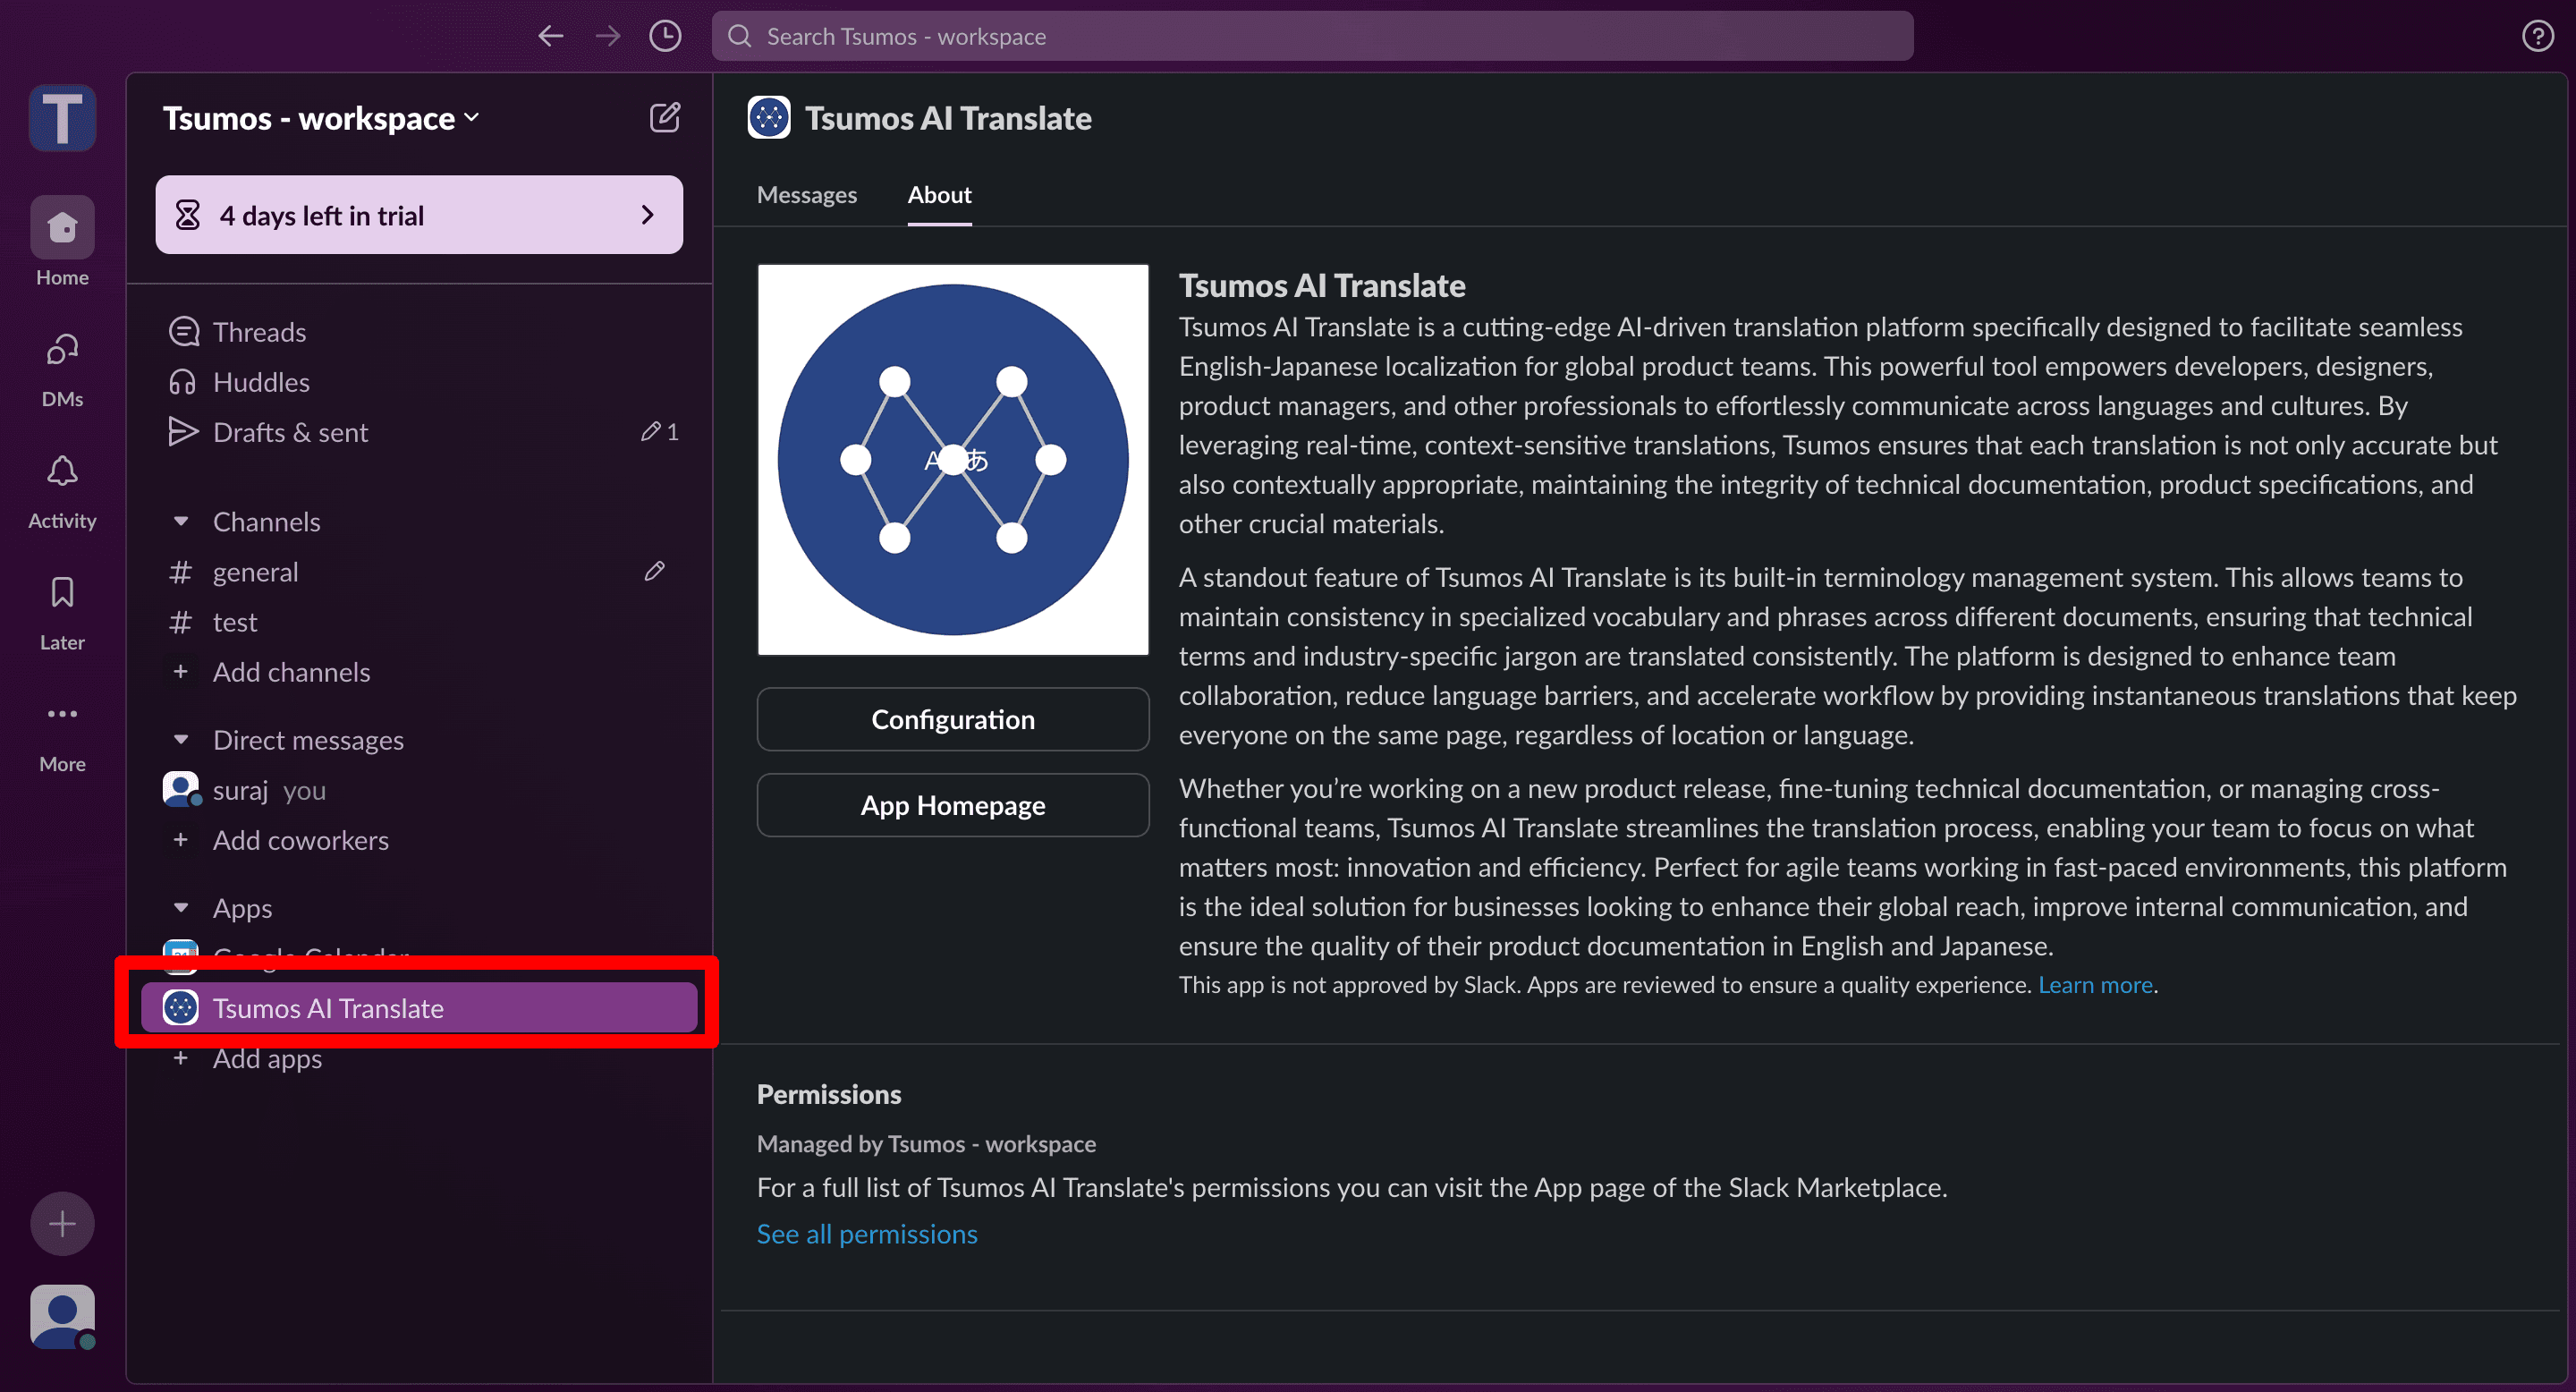Open the Help question mark icon
This screenshot has width=2576, height=1392.
2537,36
